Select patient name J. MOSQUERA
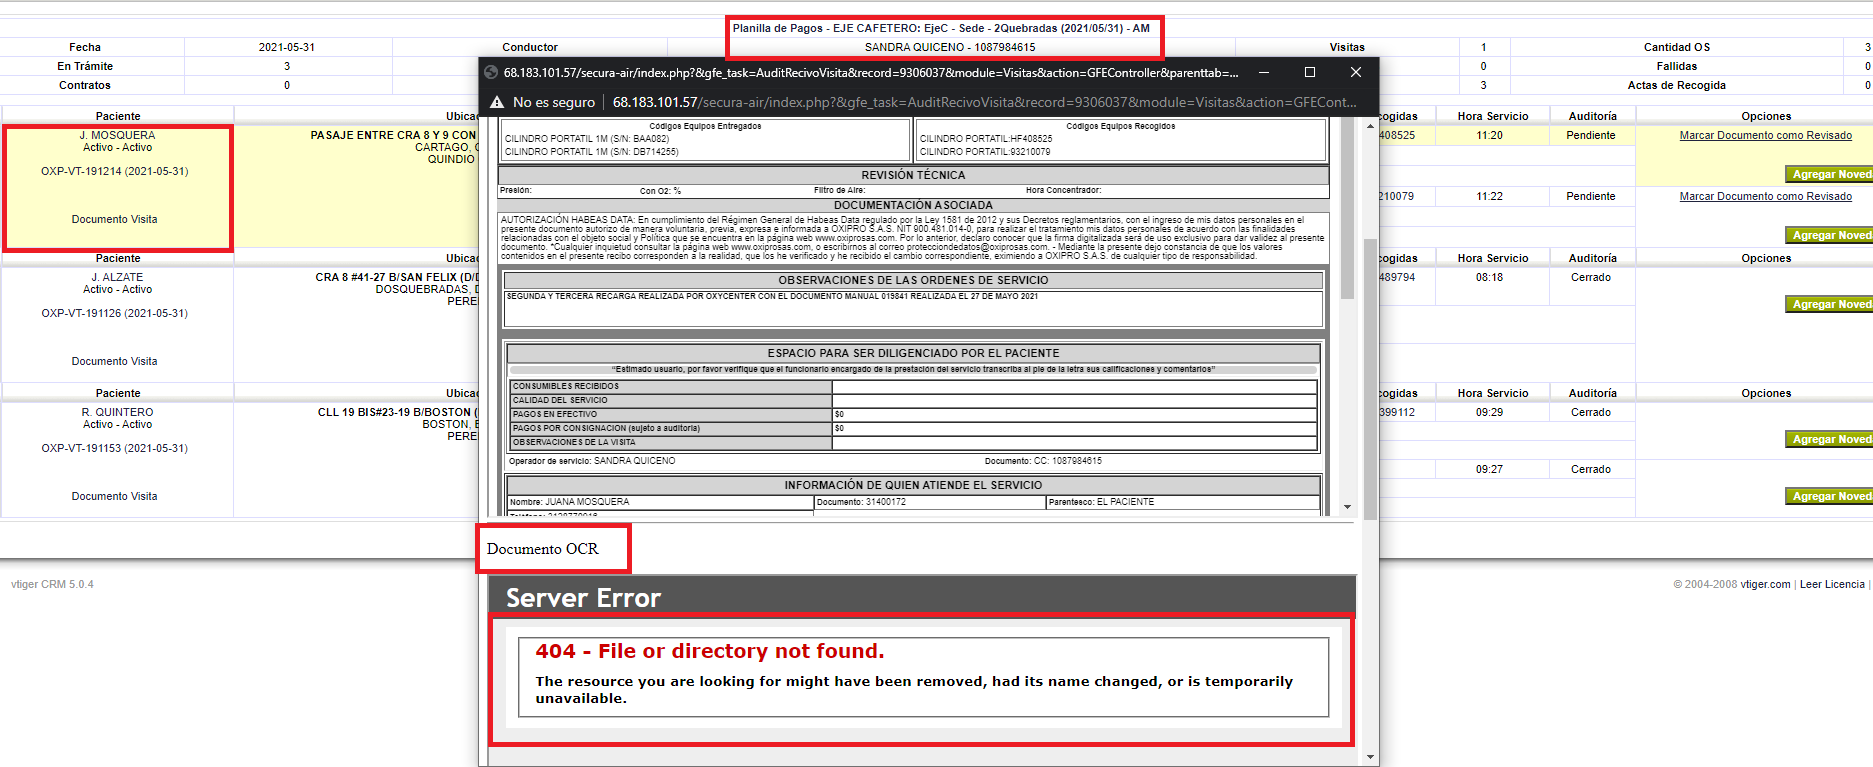This screenshot has height=767, width=1873. [x=118, y=135]
